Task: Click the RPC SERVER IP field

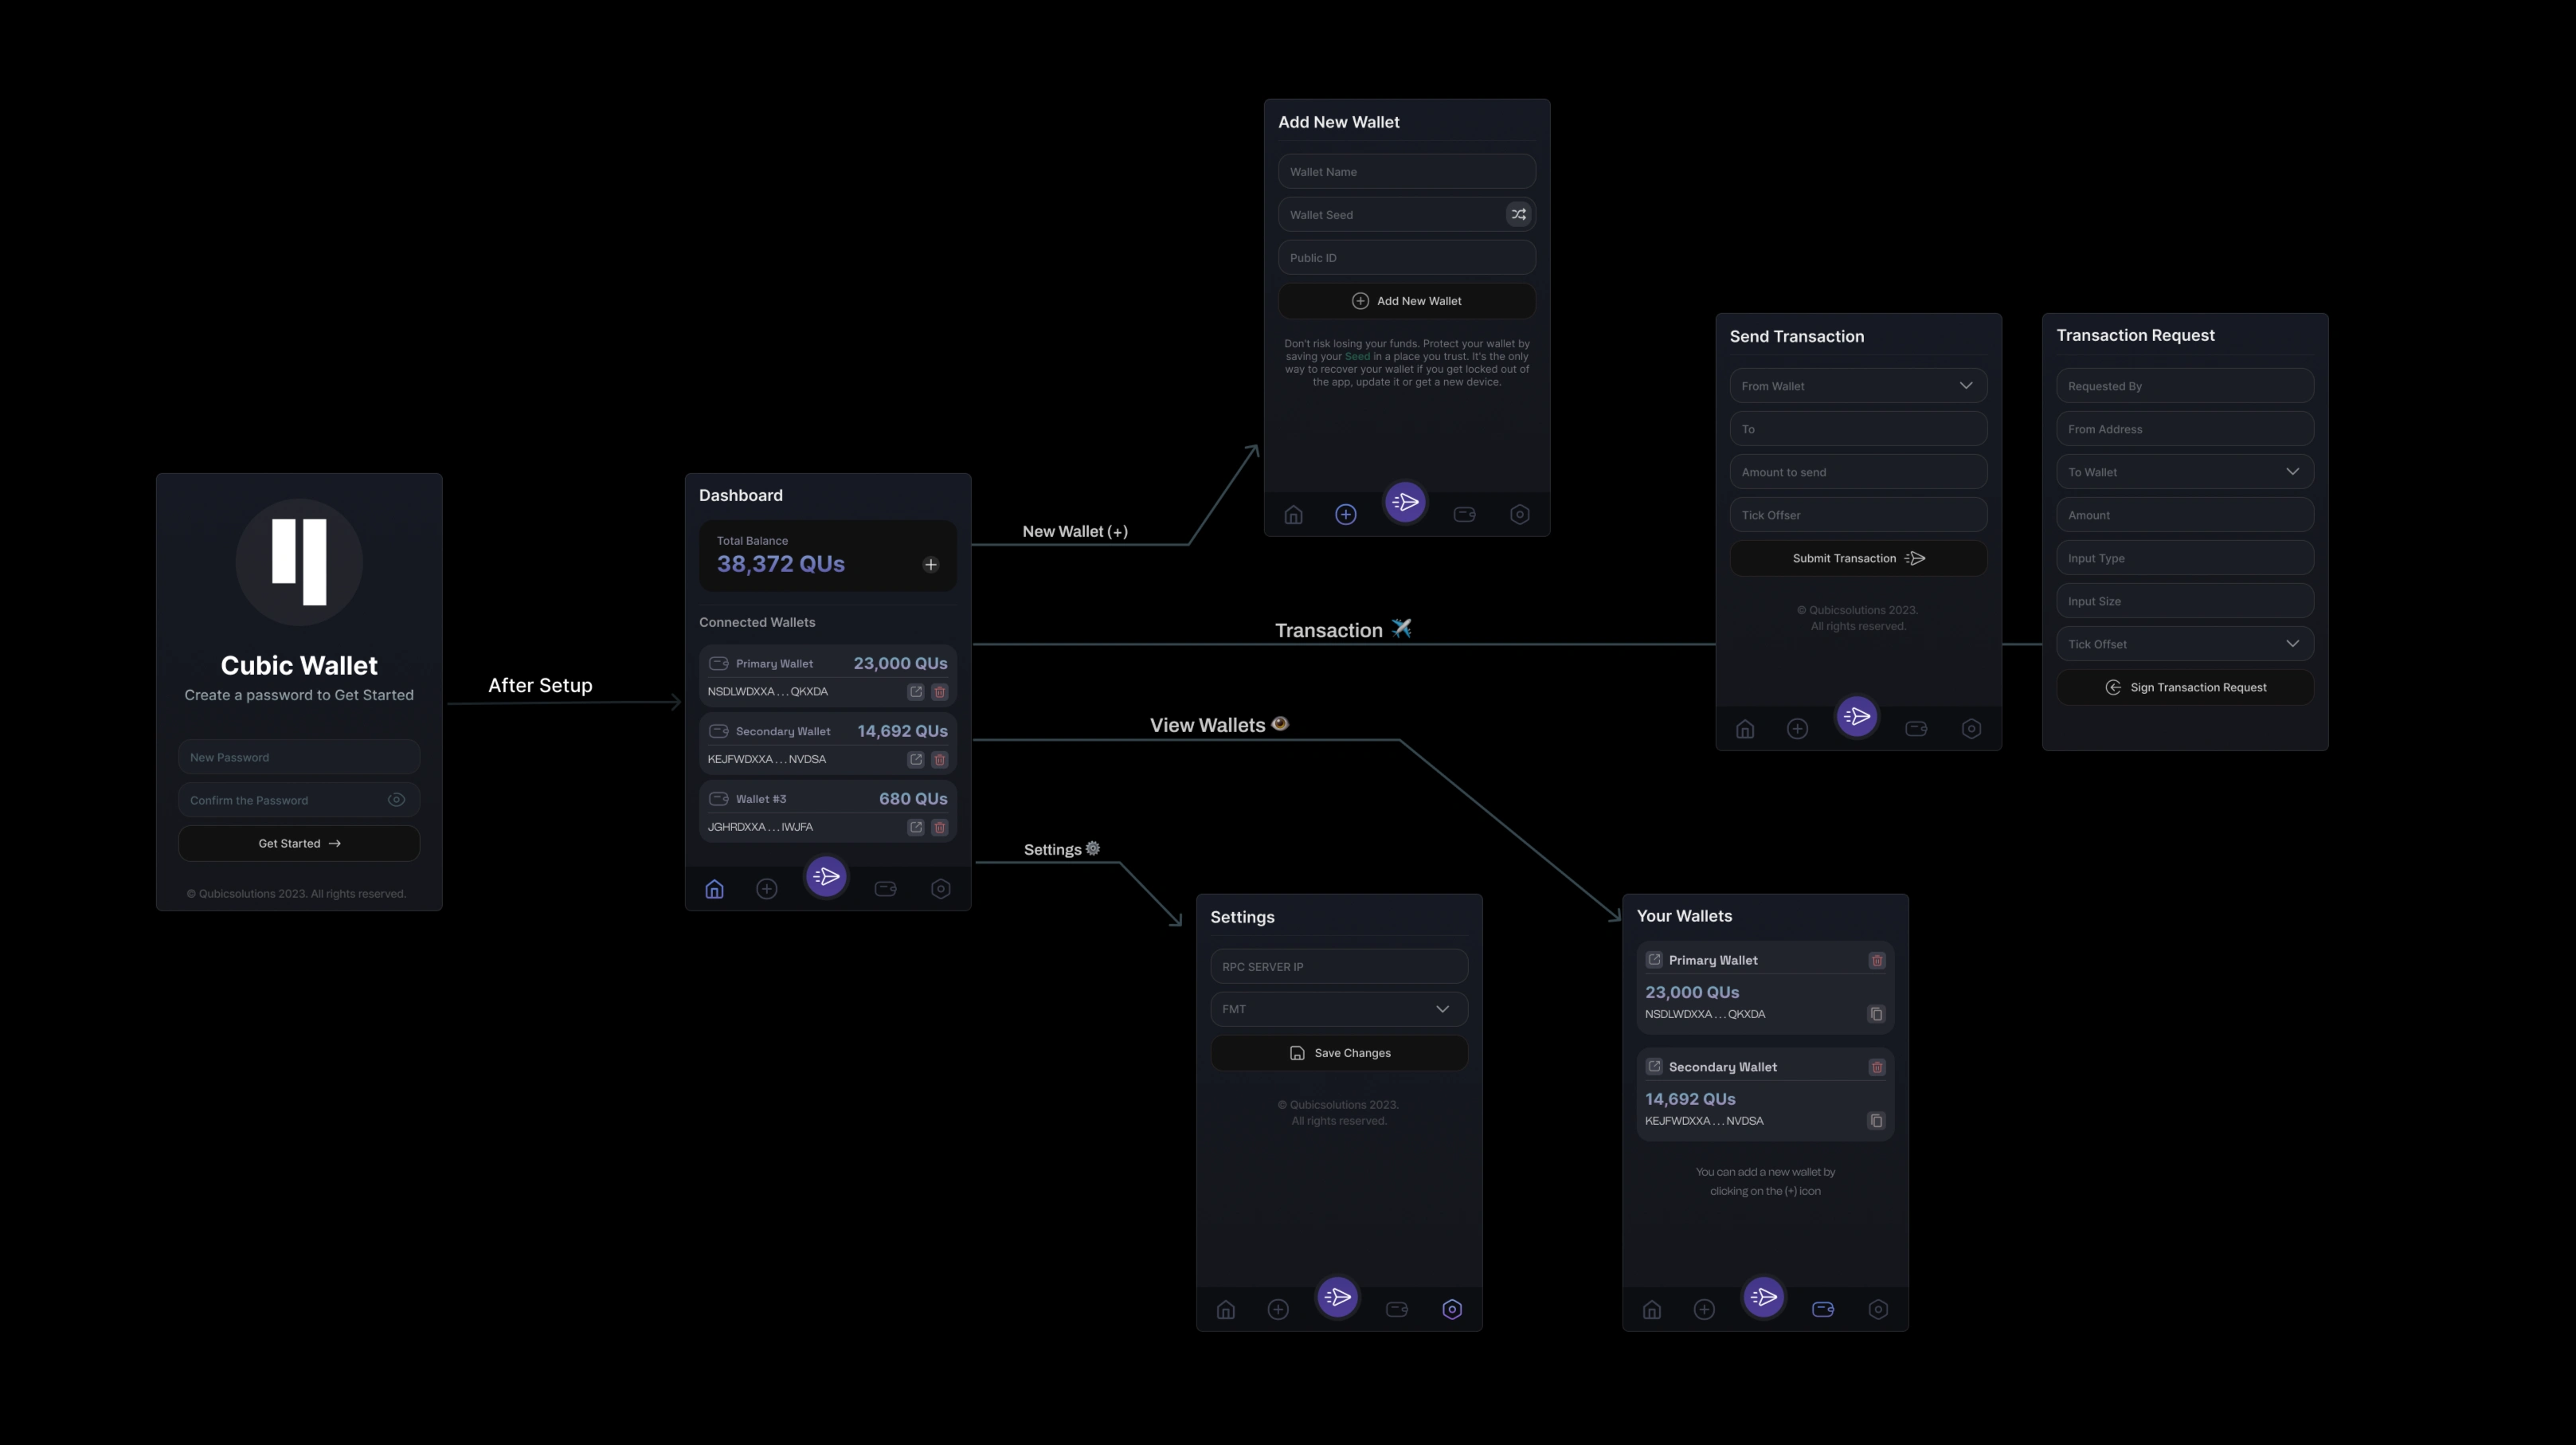Action: pos(1339,966)
